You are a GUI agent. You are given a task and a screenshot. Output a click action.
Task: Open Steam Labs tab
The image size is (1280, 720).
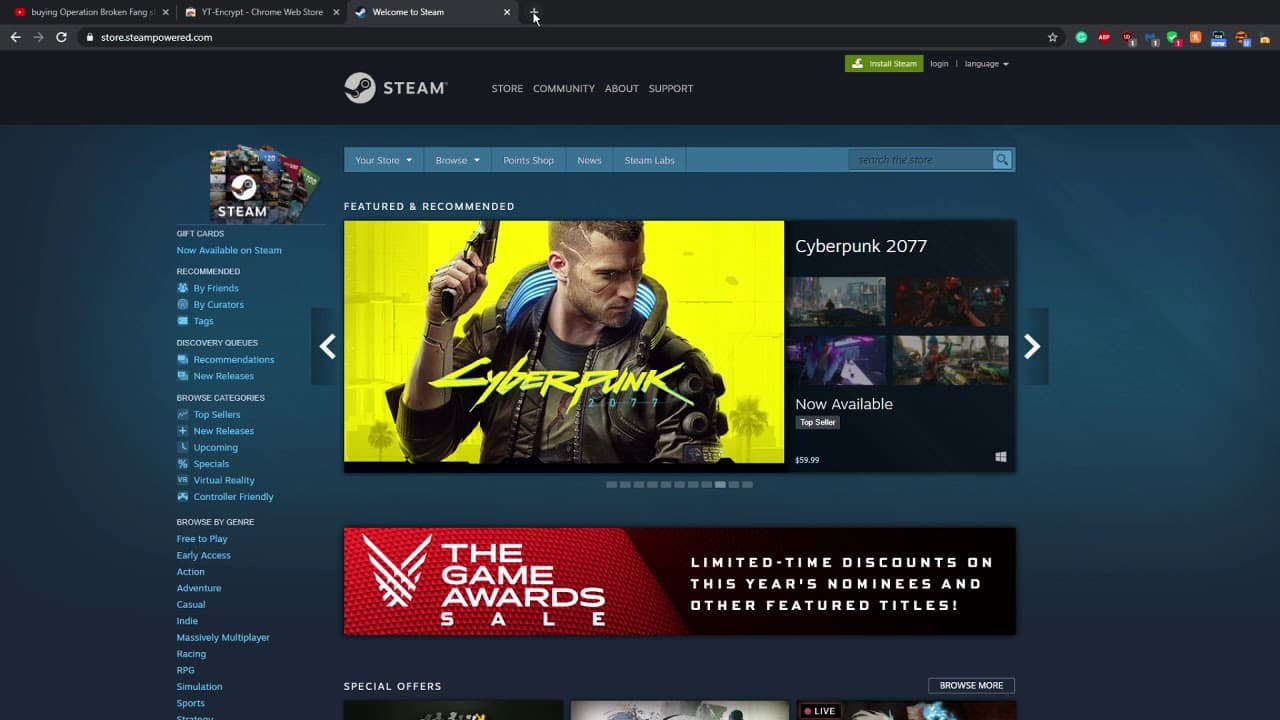click(650, 160)
